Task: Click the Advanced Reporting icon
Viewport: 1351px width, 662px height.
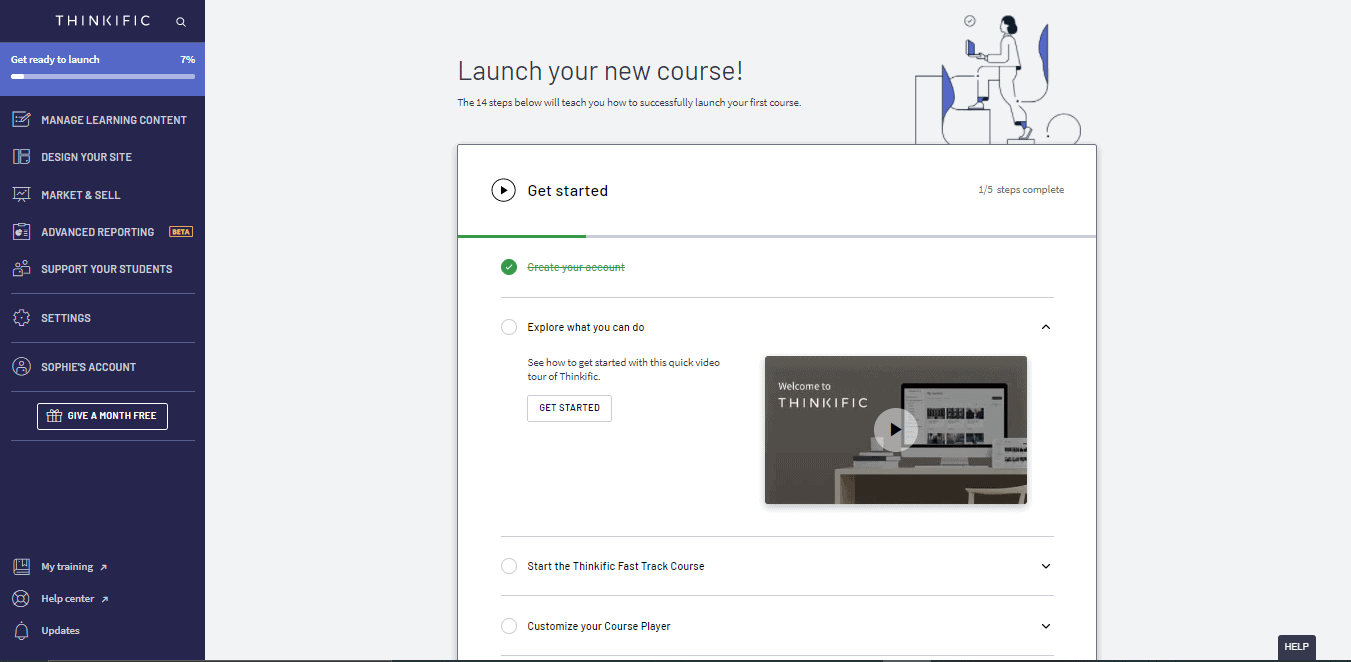Action: [x=21, y=232]
